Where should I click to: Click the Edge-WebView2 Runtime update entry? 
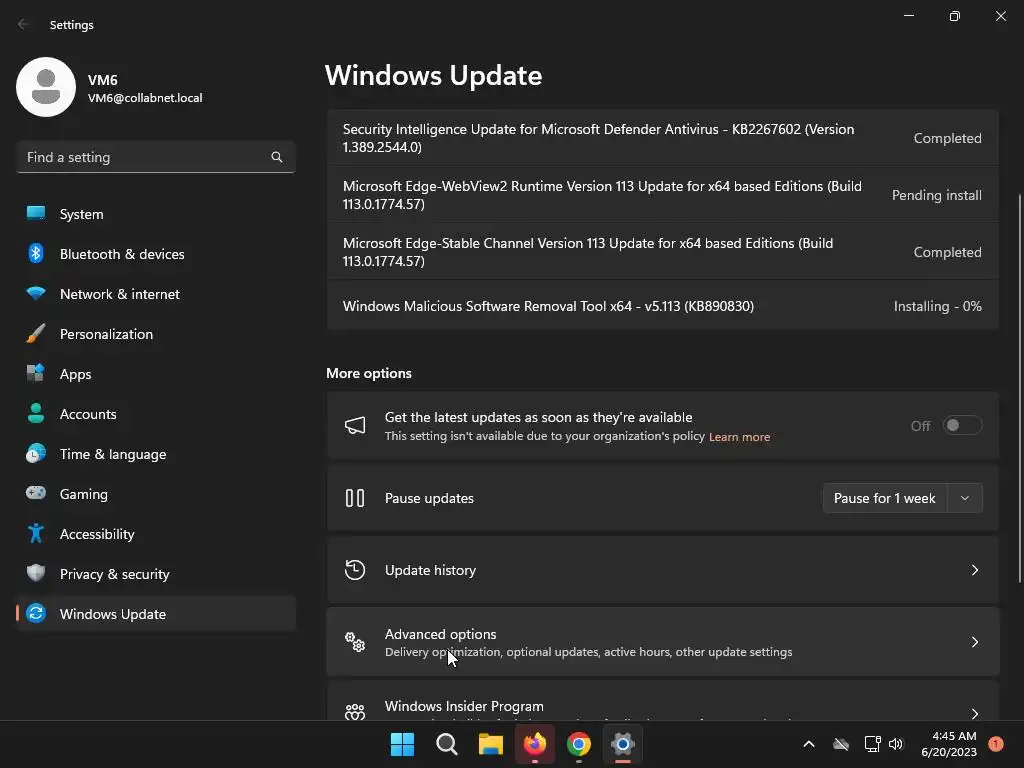pyautogui.click(x=663, y=195)
